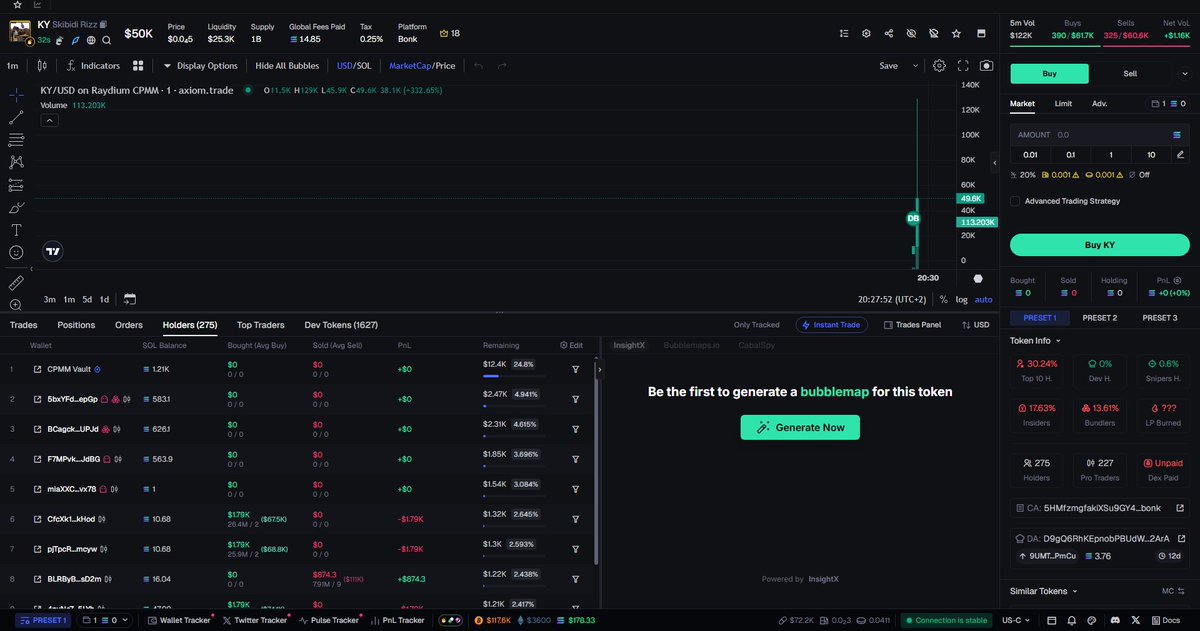Image resolution: width=1200 pixels, height=631 pixels.
Task: Enable Advanced Trading Strategy checkbox
Action: tap(1015, 201)
